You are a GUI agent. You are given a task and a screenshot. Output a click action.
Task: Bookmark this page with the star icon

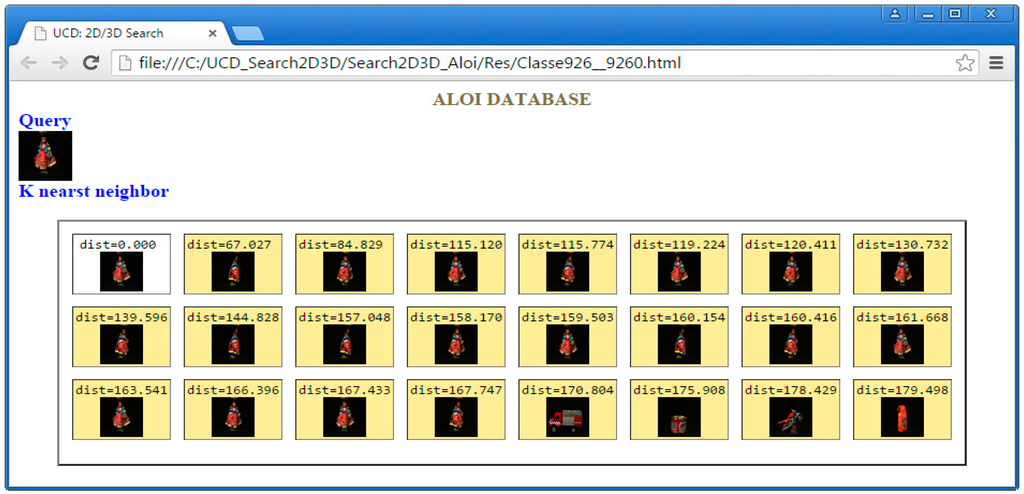(965, 63)
